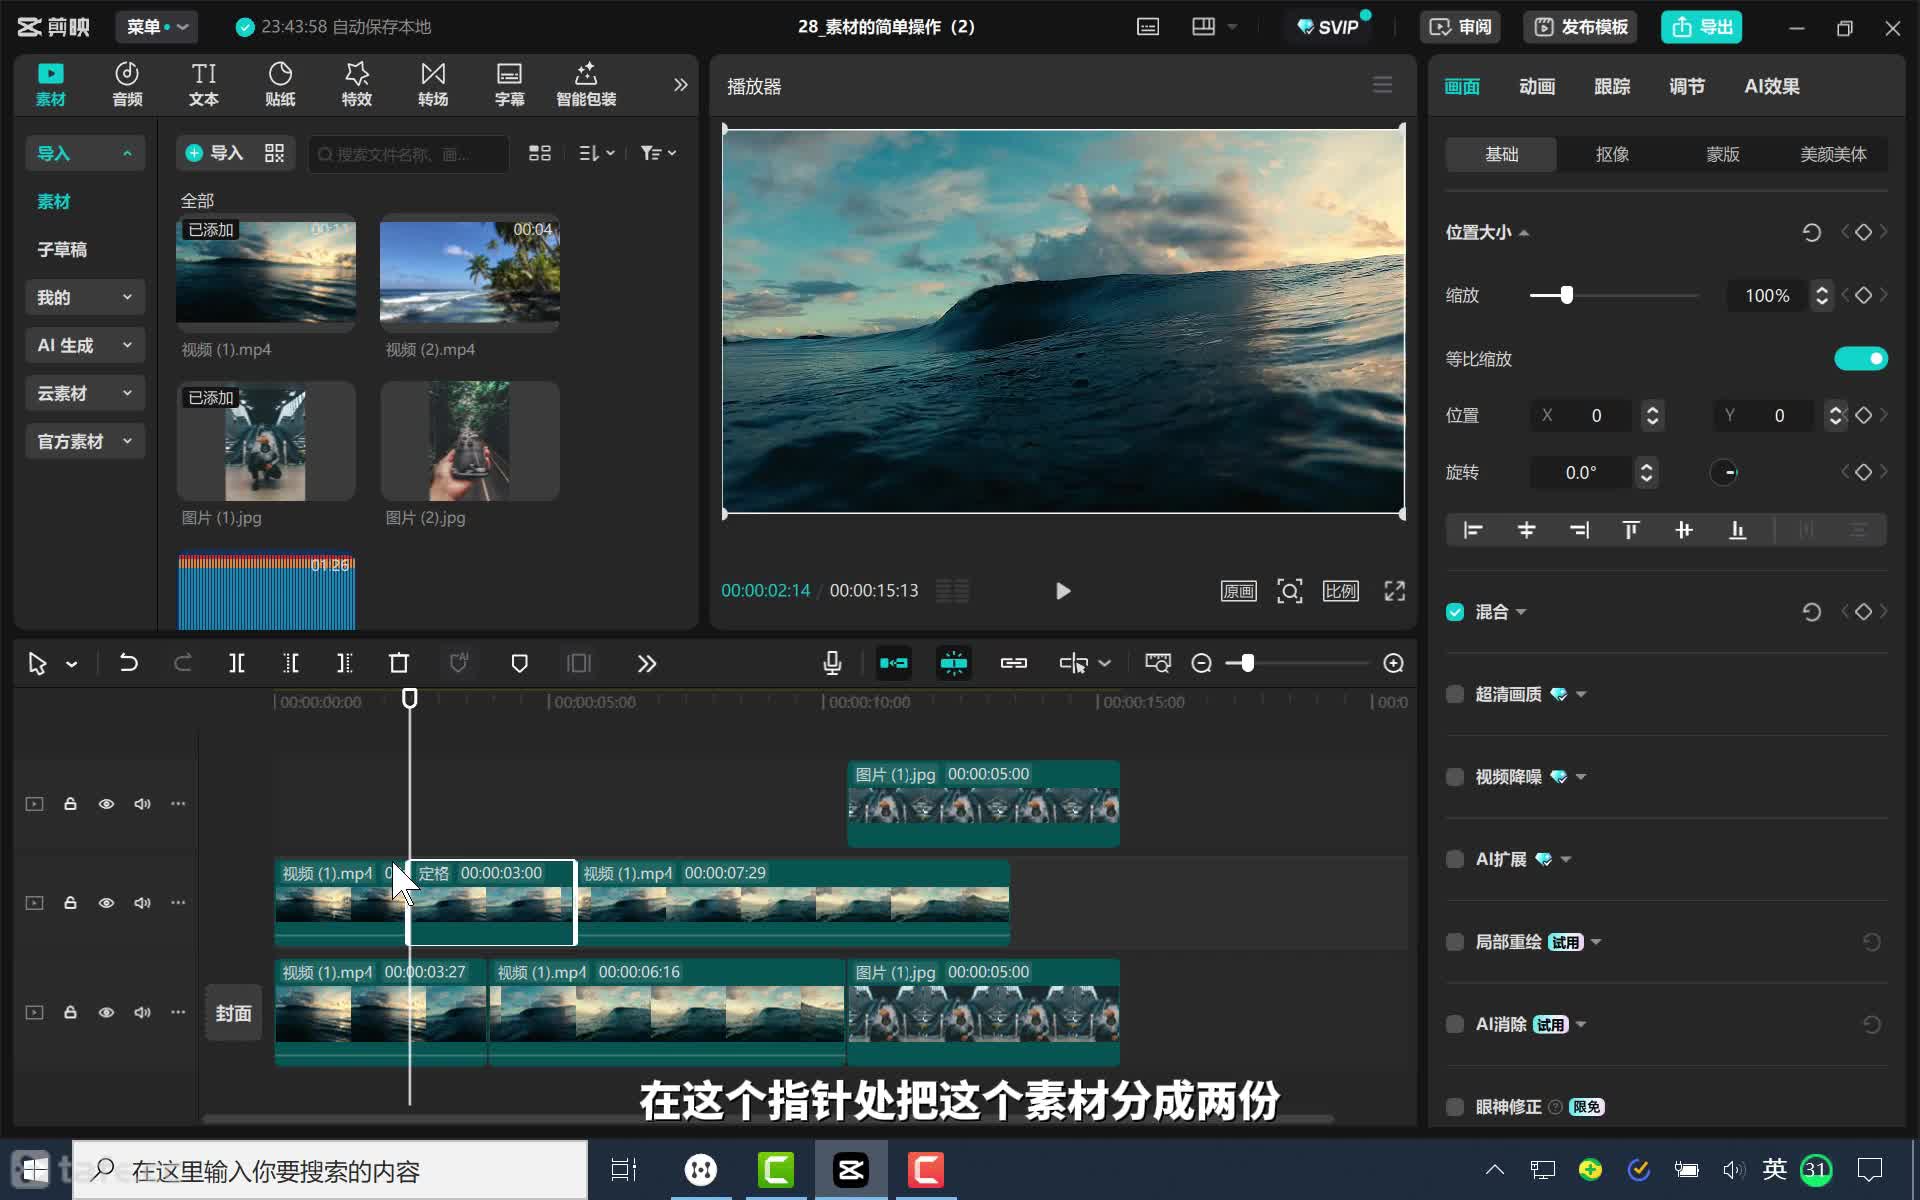Open the 特效 effects panel icon
1920x1200 pixels.
tap(357, 84)
